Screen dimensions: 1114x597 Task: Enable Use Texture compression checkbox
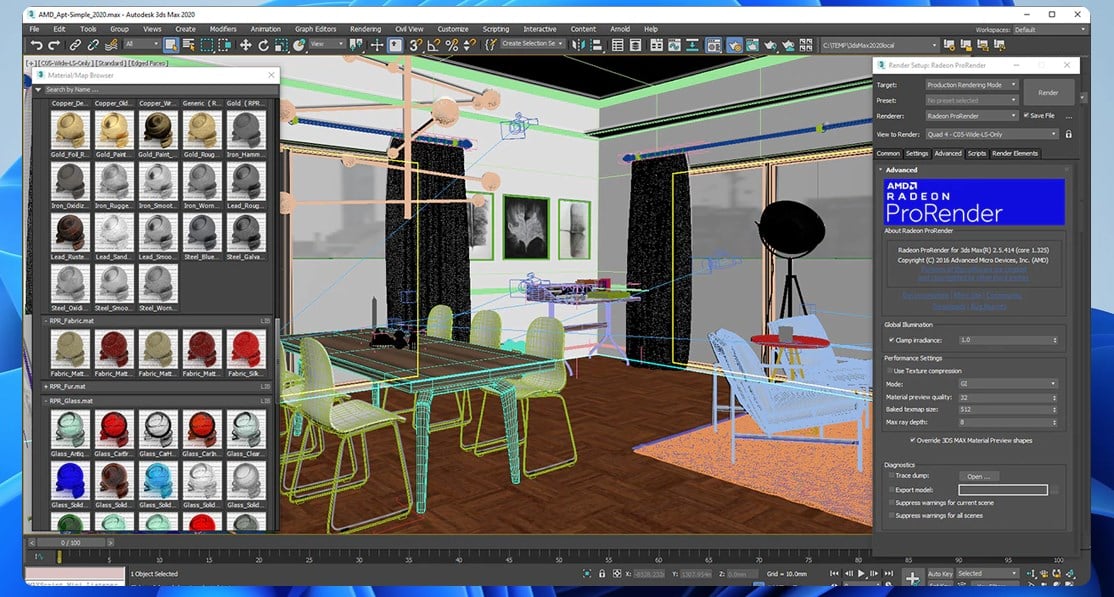point(889,371)
